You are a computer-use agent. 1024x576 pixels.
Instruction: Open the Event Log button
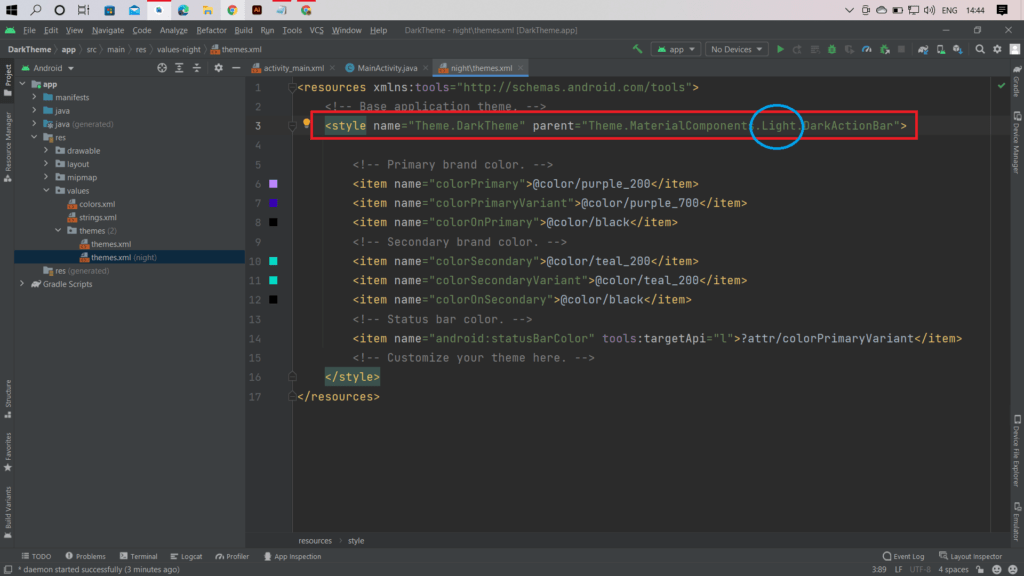(x=903, y=556)
